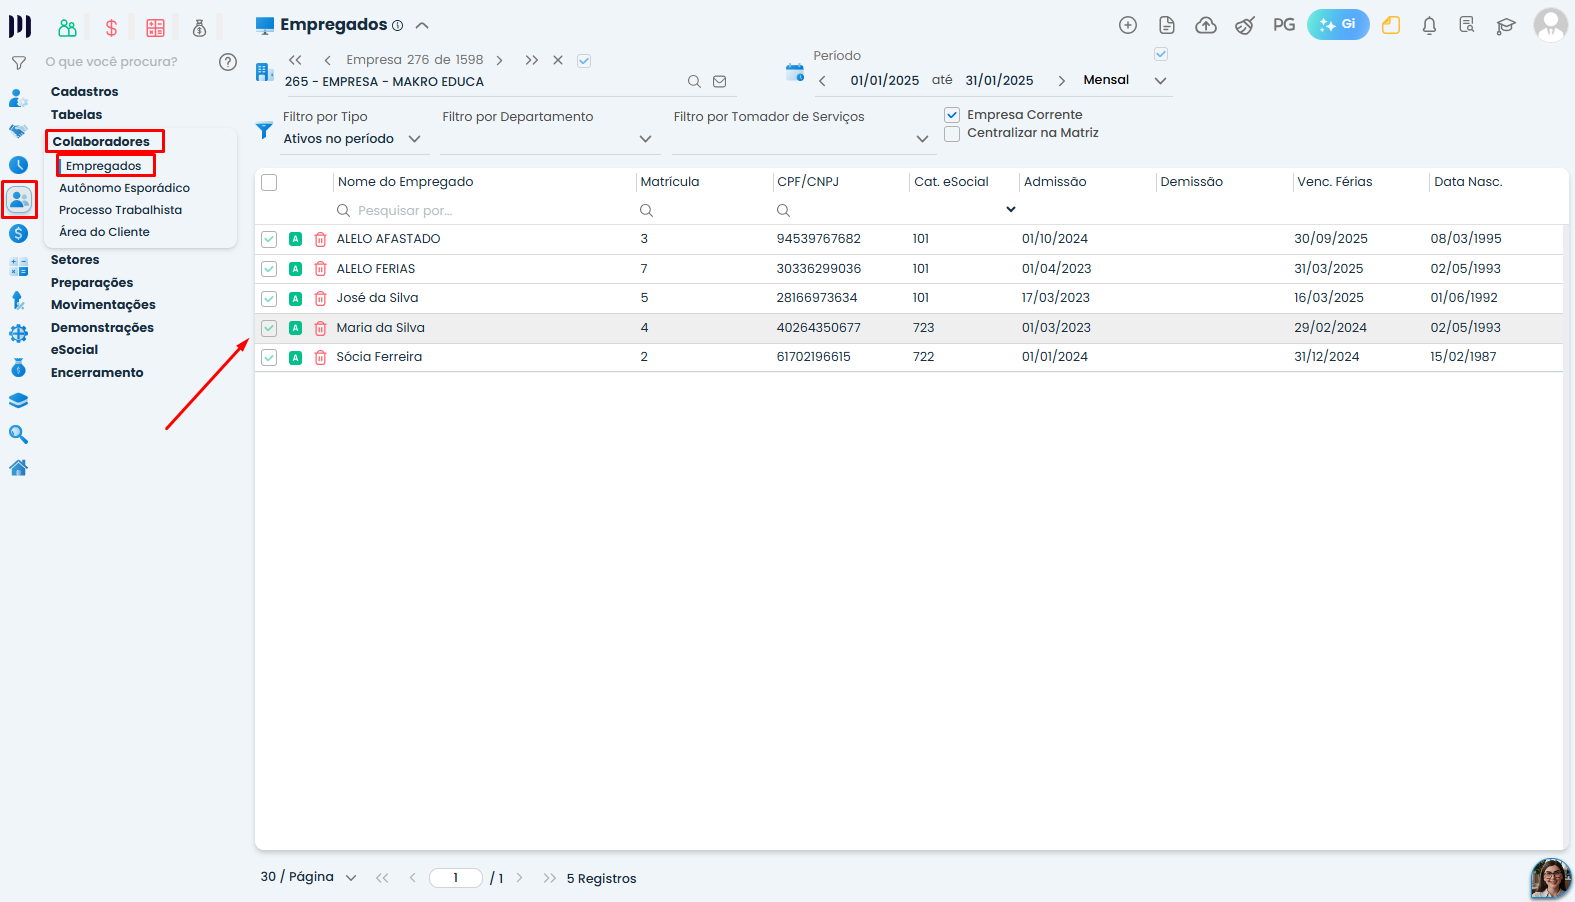Click the Maria da Silva employee name
This screenshot has height=902, width=1575.
click(x=380, y=328)
